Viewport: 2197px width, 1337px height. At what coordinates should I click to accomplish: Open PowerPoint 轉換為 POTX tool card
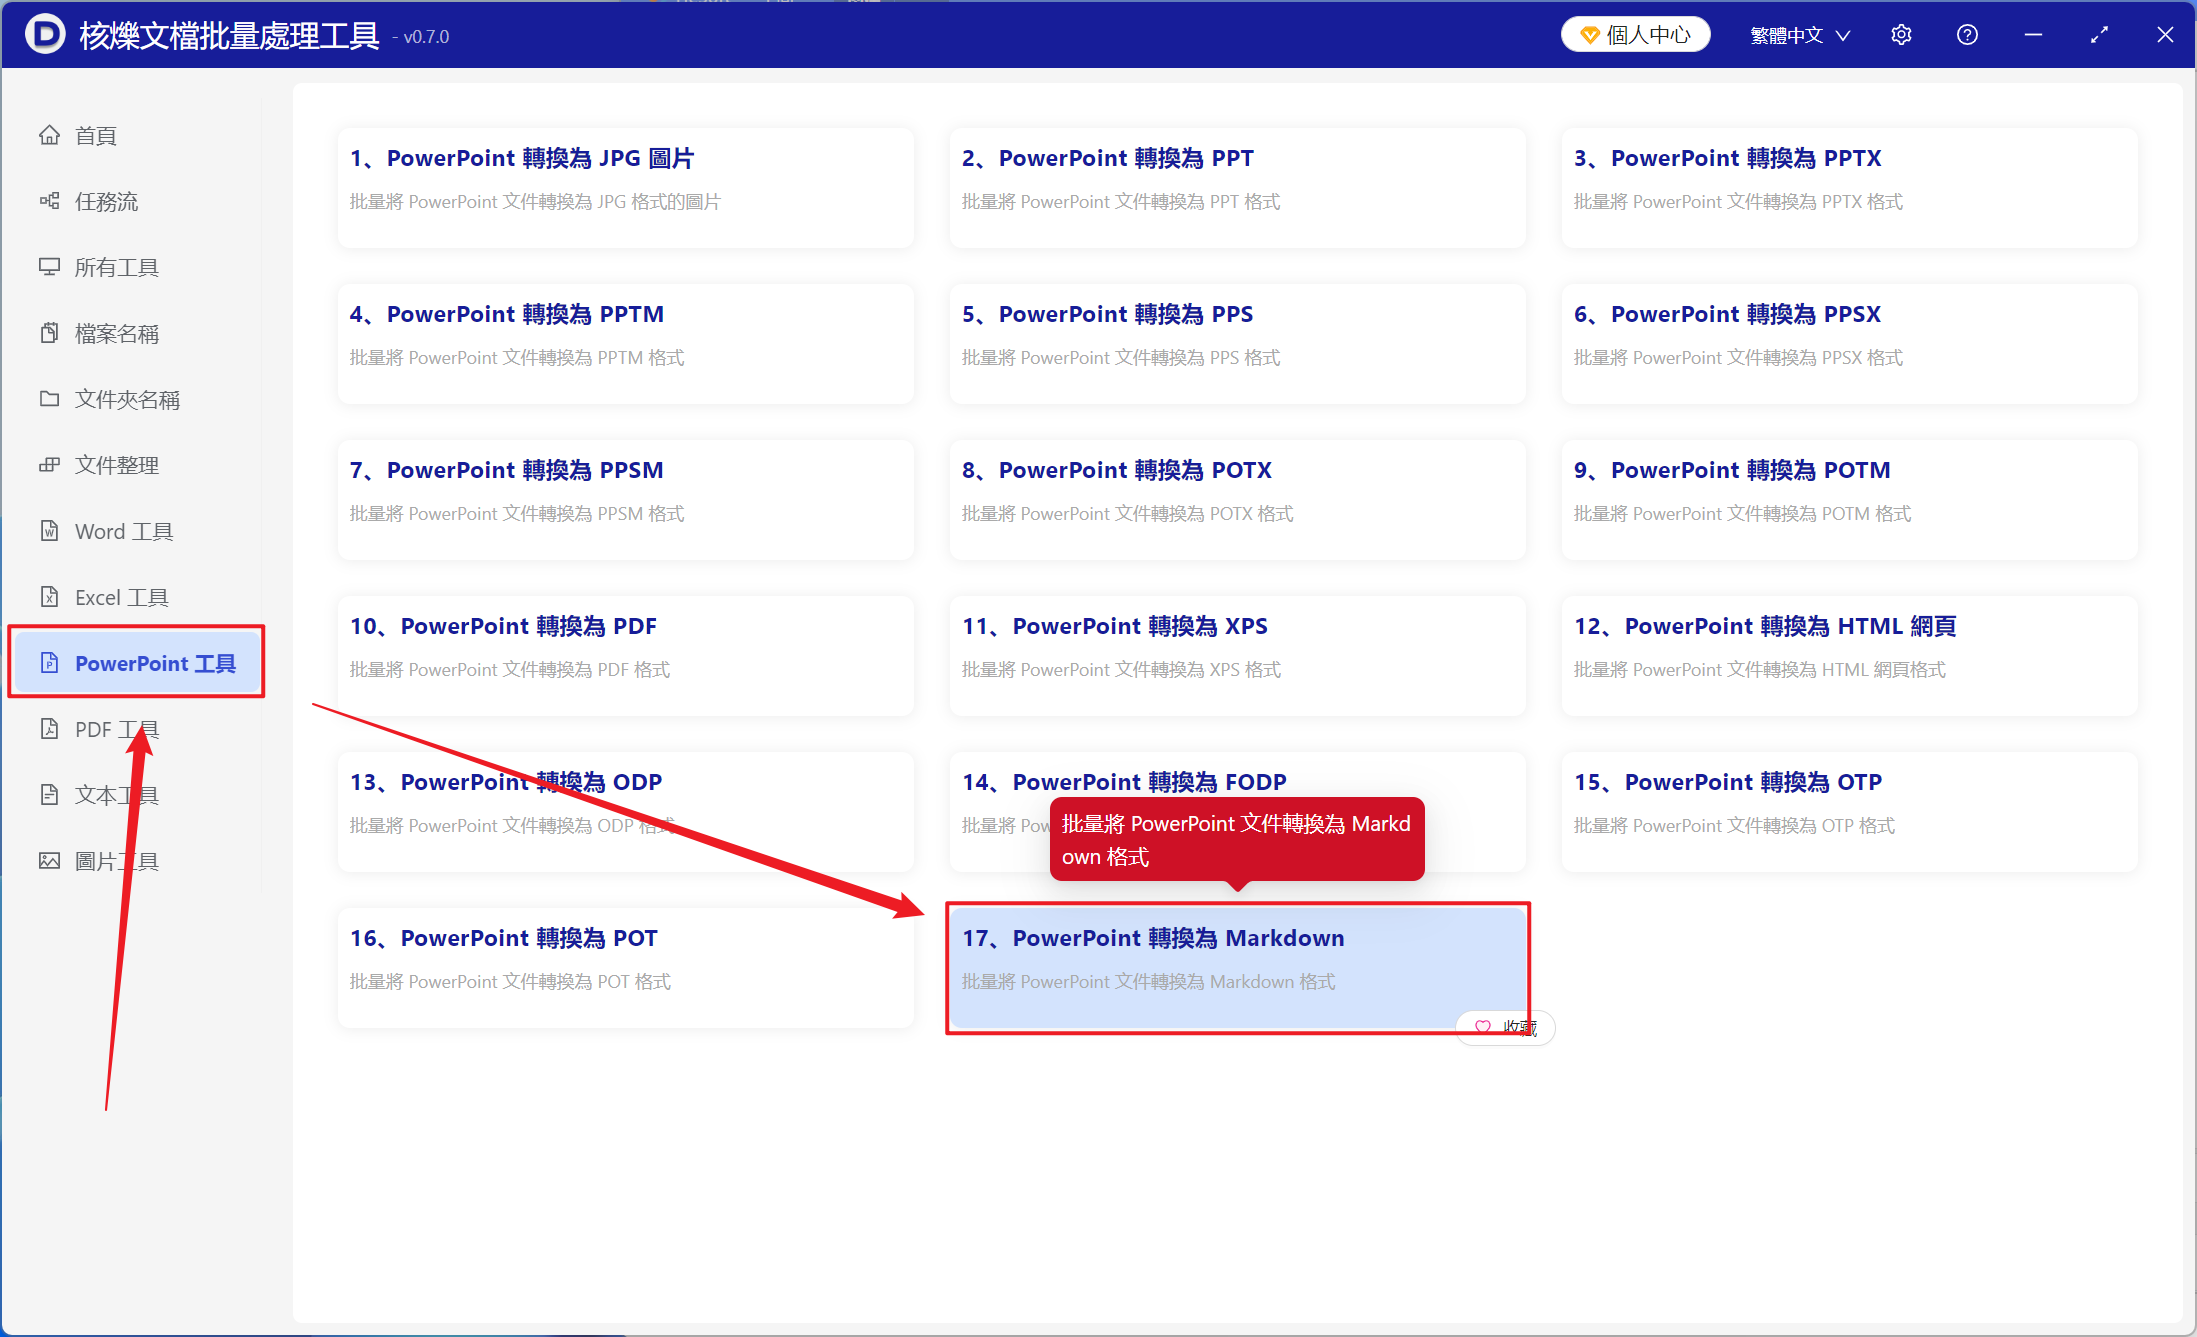(x=1238, y=500)
